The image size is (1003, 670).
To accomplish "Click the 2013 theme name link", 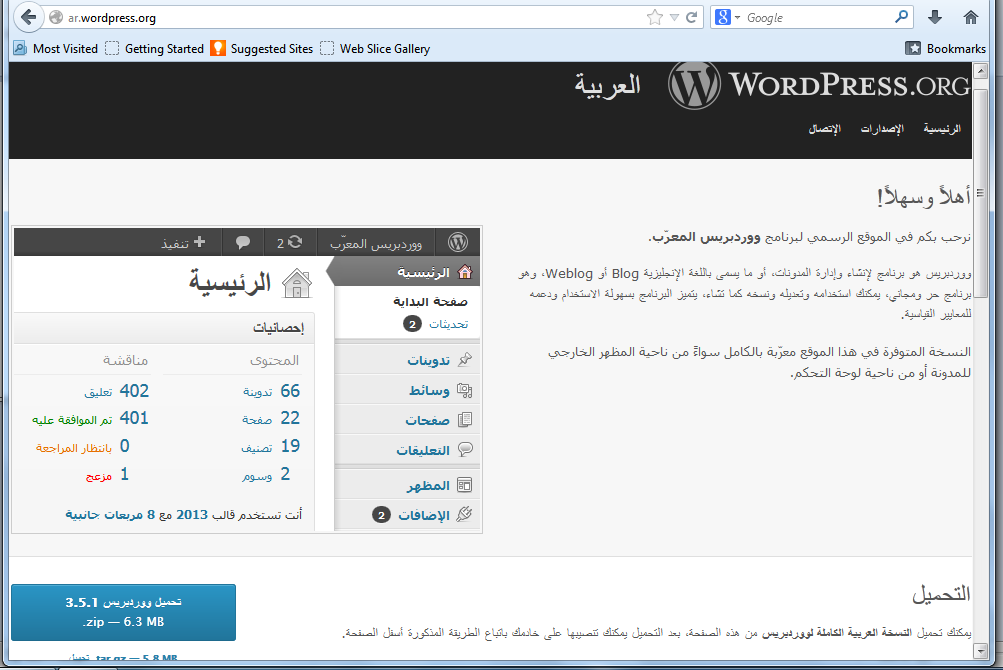I will 192,514.
